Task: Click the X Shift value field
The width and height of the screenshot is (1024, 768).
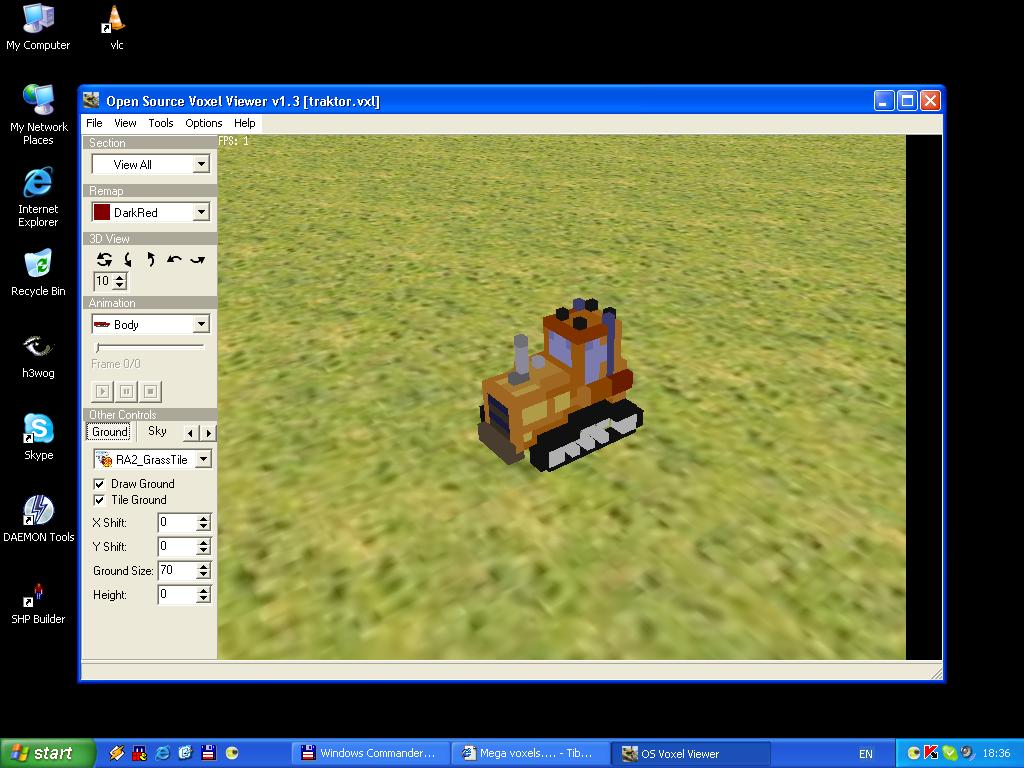Action: coord(177,522)
